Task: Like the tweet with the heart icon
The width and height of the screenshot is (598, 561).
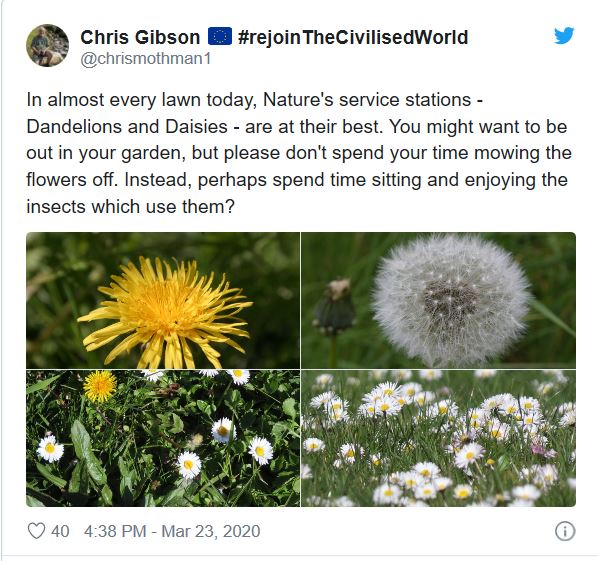Action: tap(37, 531)
